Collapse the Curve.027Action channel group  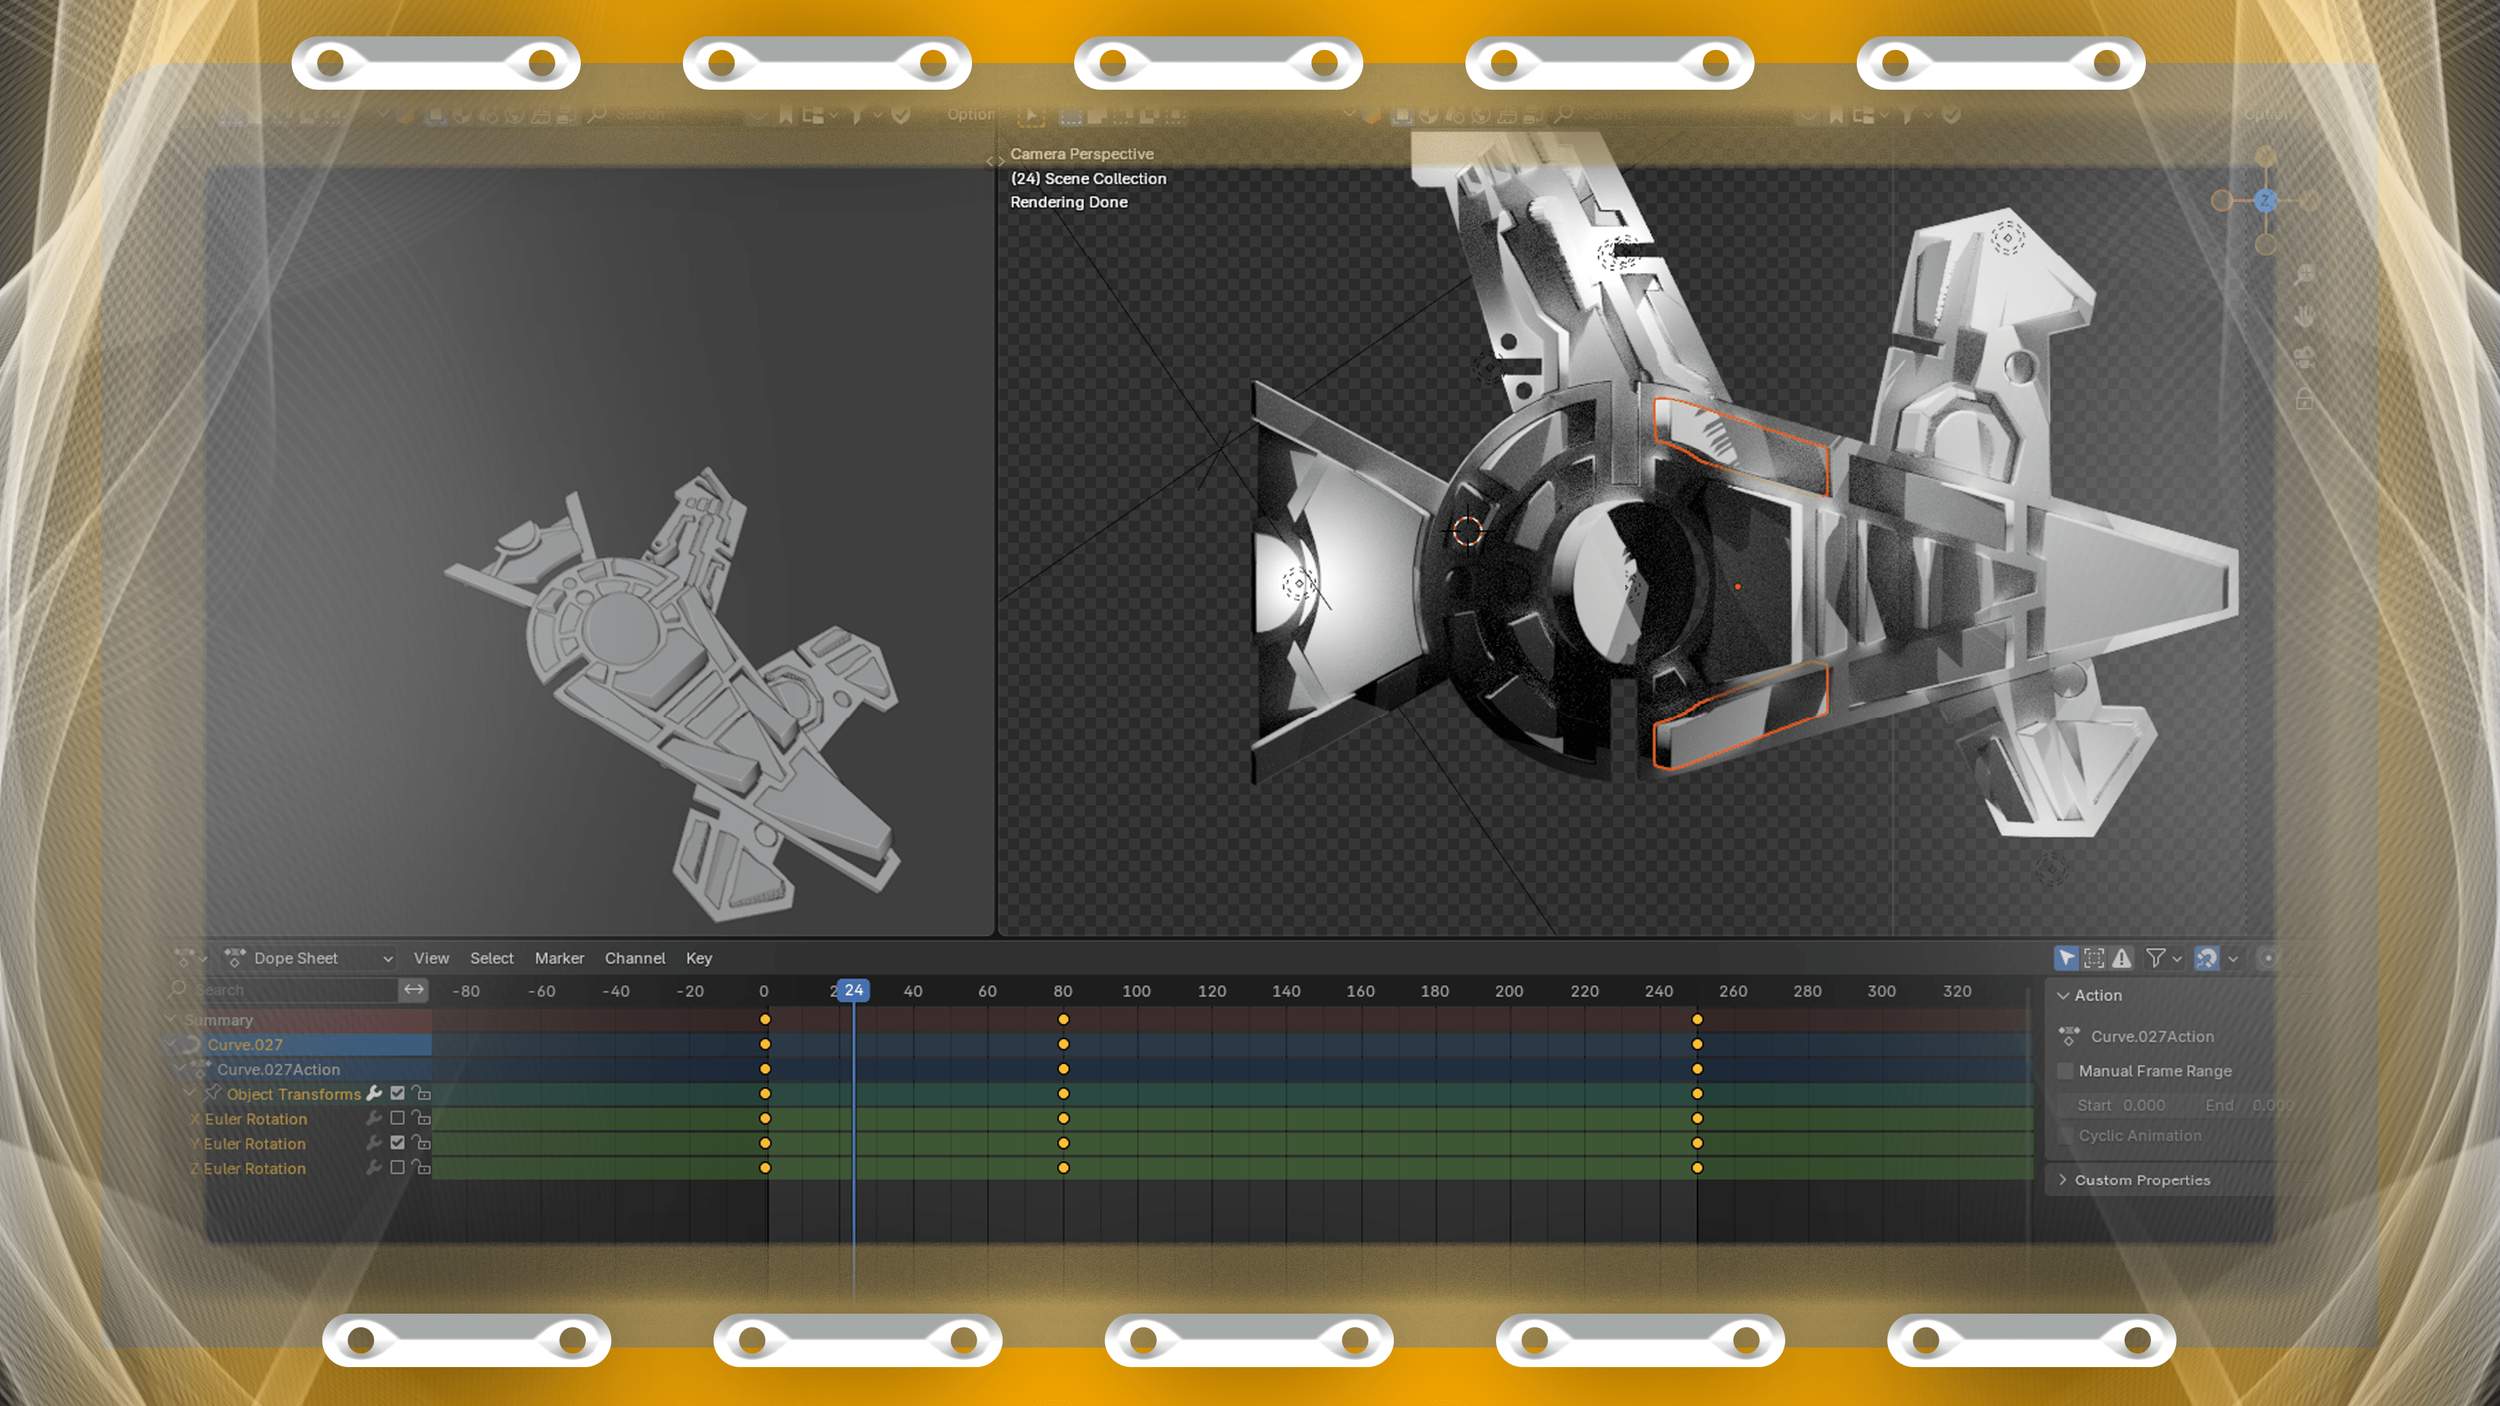click(x=180, y=1069)
